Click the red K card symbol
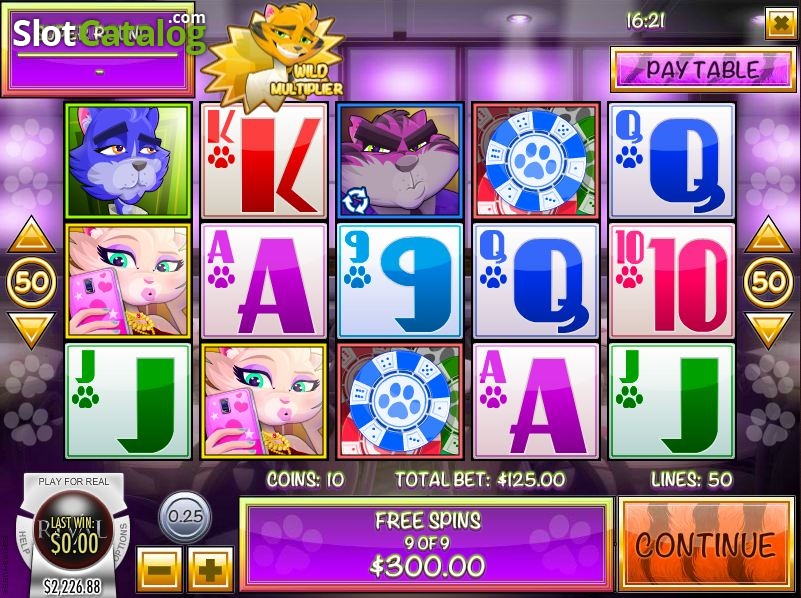The image size is (801, 598). point(264,160)
